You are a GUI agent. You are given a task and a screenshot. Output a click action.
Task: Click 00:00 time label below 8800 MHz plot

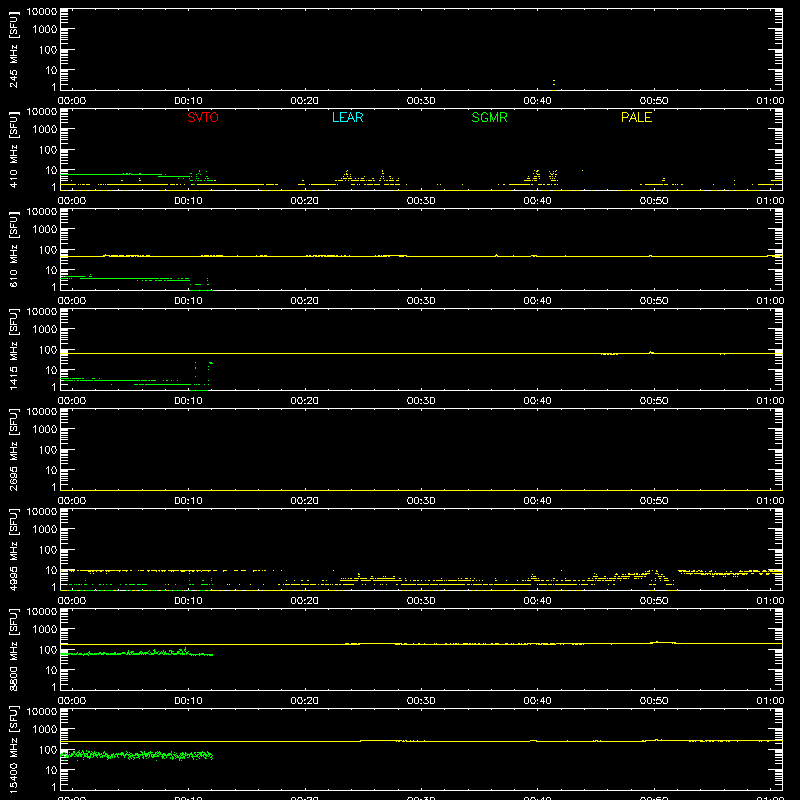72,701
